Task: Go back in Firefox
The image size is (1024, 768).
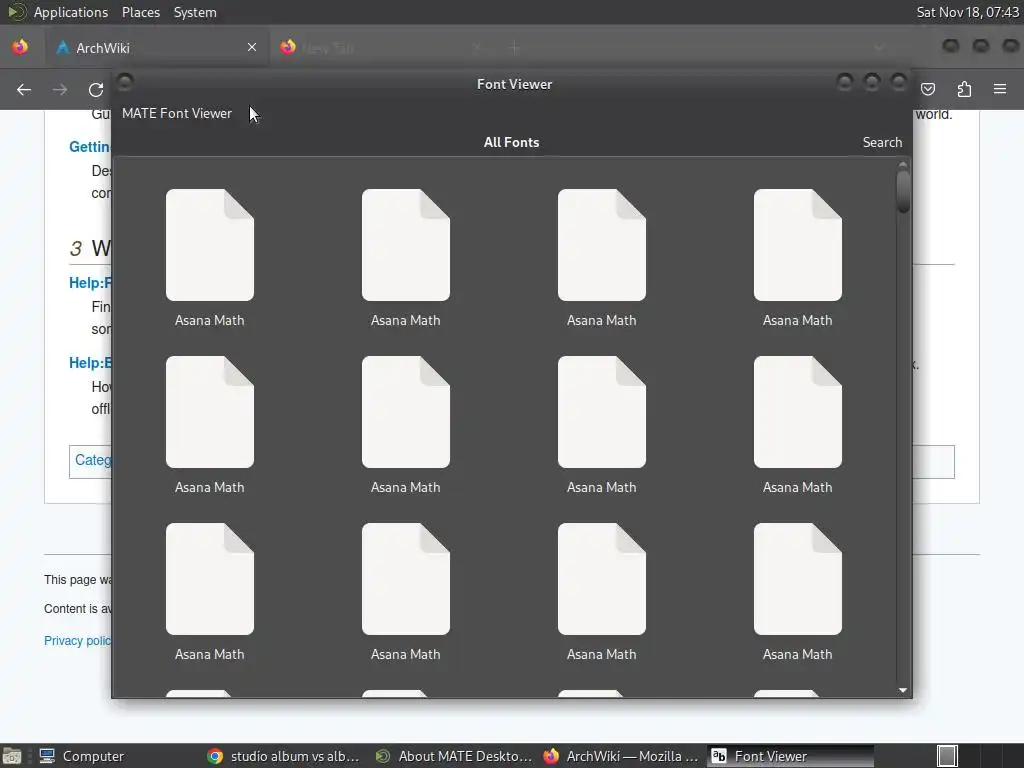Action: pos(24,89)
